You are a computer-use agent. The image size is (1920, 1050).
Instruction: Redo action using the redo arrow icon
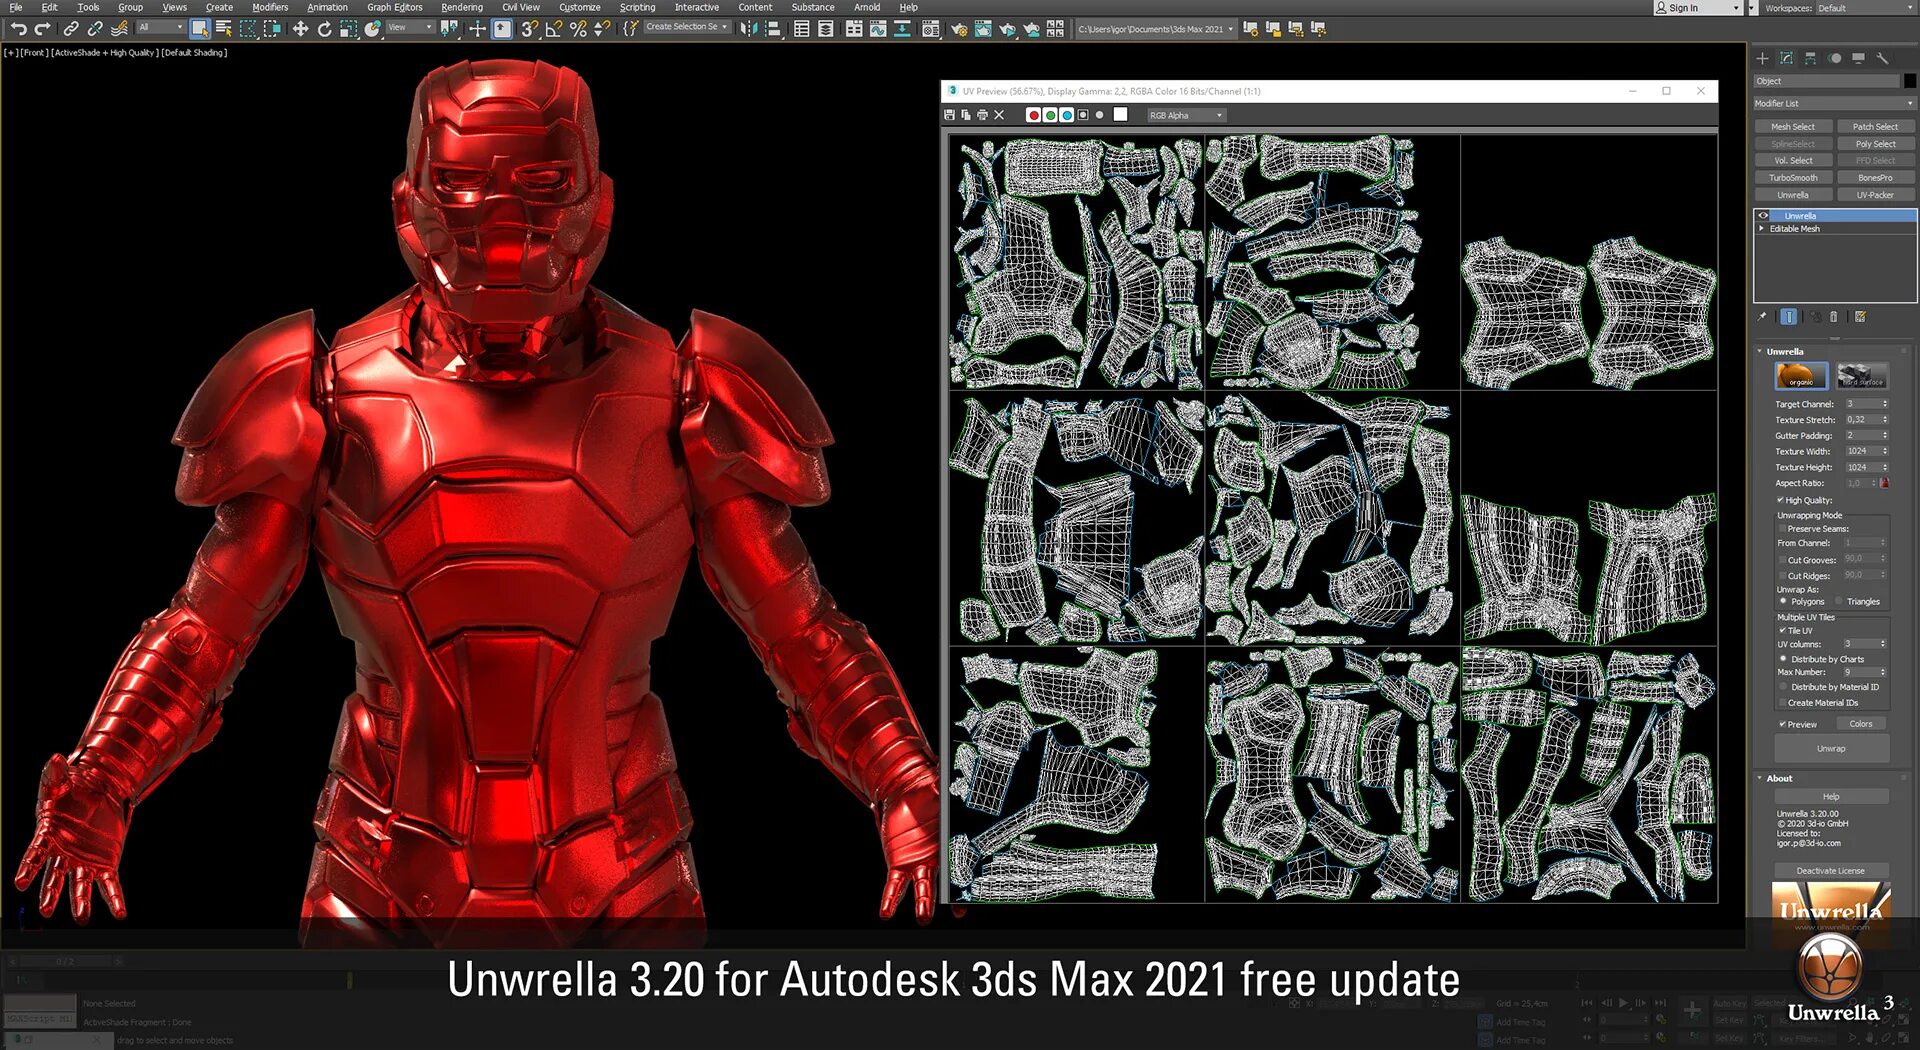click(42, 29)
